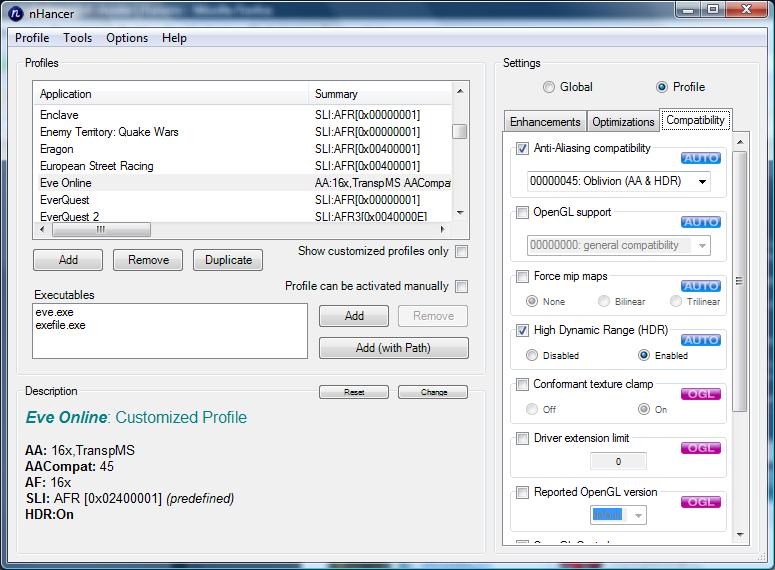Enable Conformant texture clamp checkbox
This screenshot has height=570, width=775.
[522, 385]
